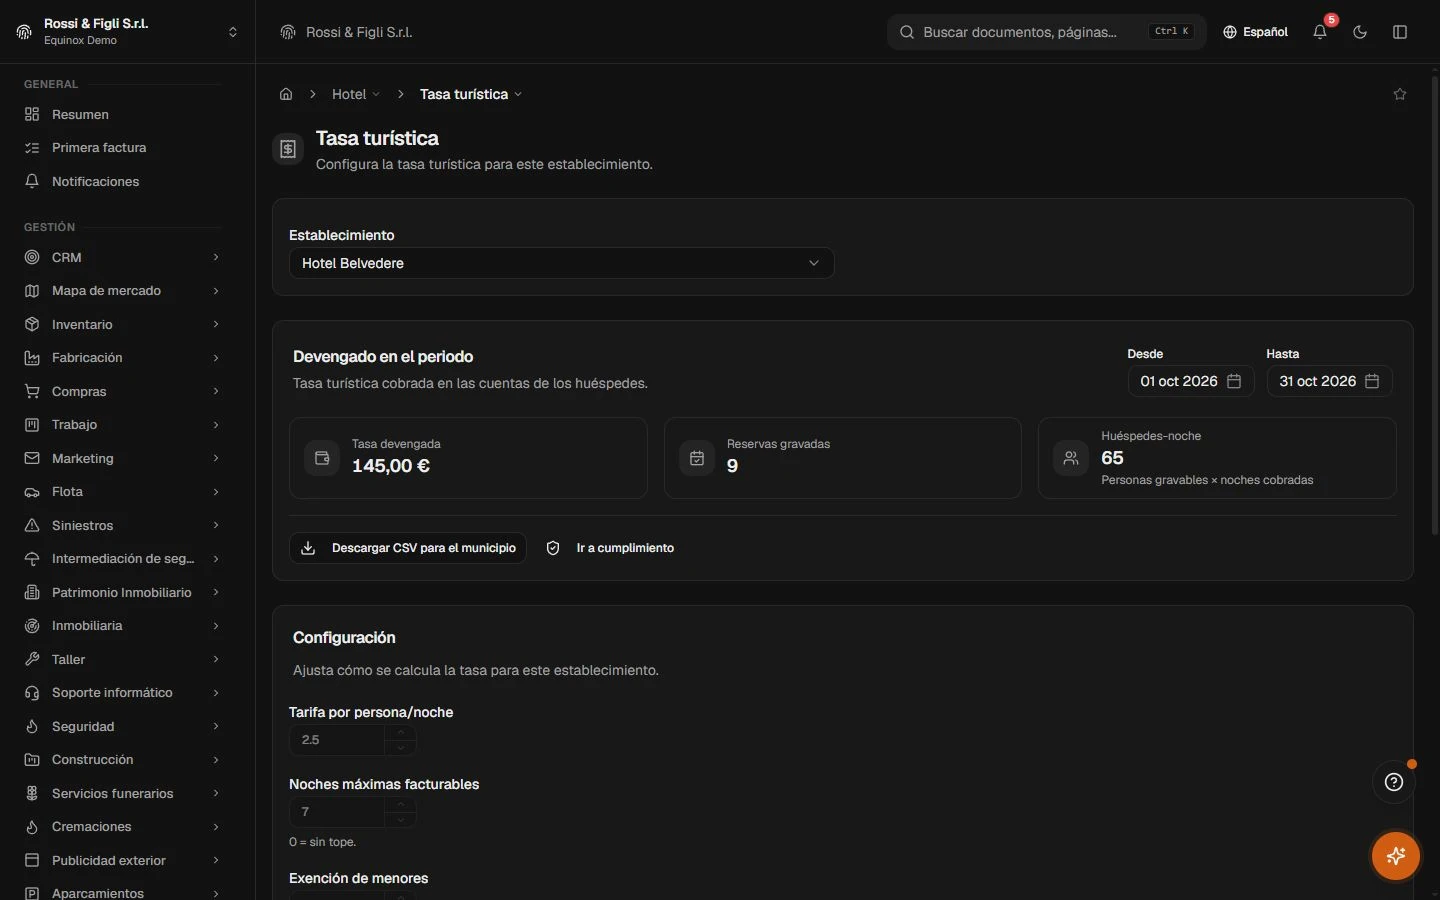
Task: Expand the Fabricación sidebar section
Action: coord(122,358)
